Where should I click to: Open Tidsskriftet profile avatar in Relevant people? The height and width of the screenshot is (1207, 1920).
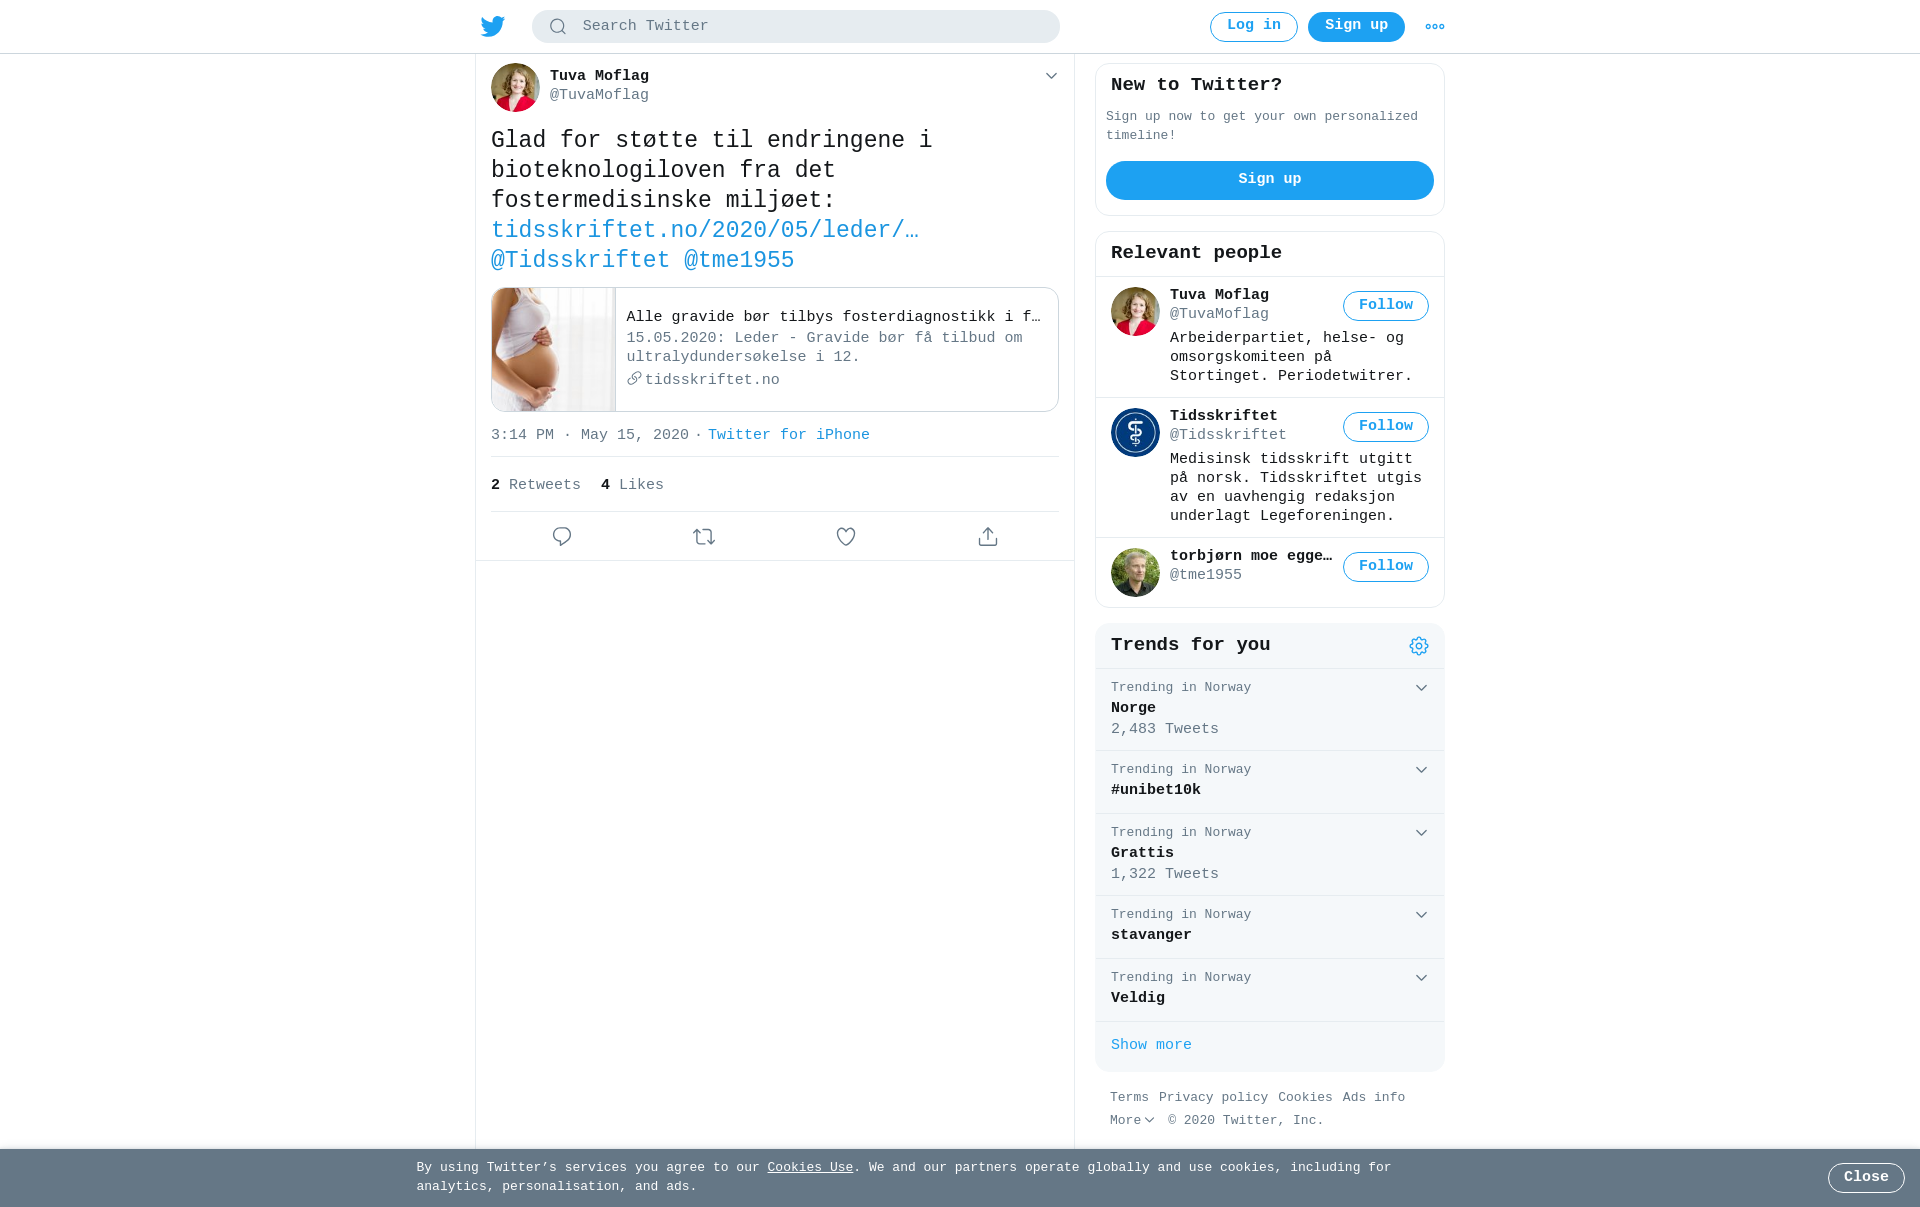1135,432
